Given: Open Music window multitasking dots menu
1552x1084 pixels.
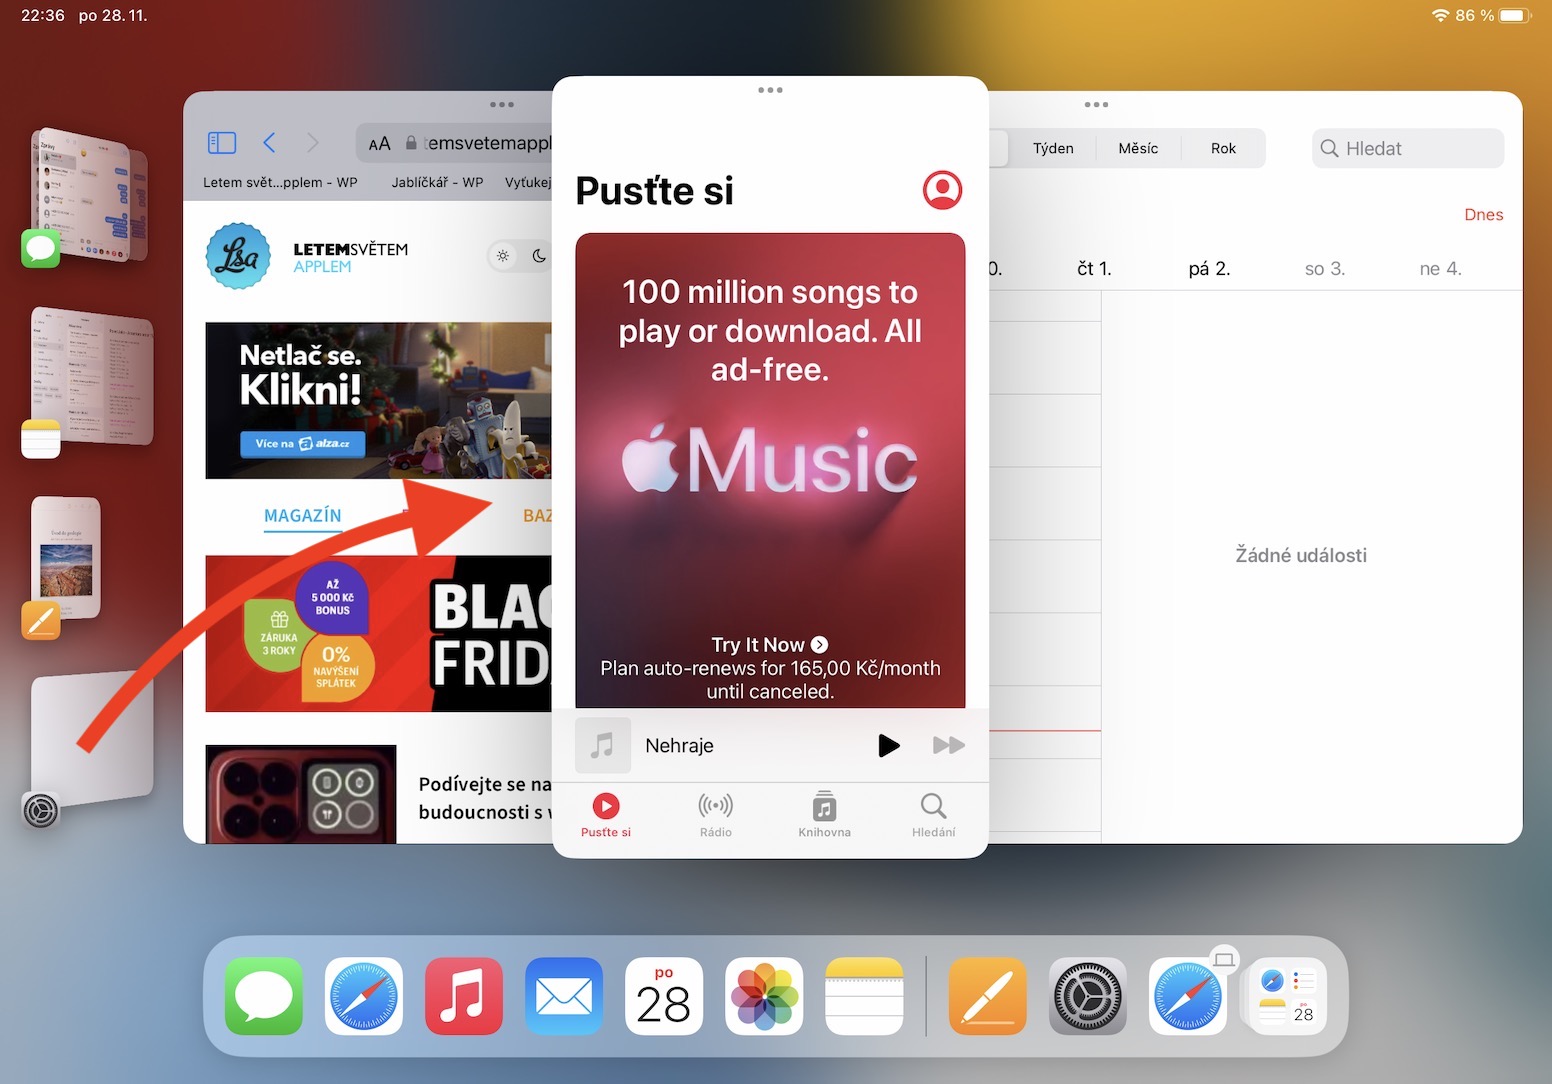Looking at the screenshot, I should point(770,90).
